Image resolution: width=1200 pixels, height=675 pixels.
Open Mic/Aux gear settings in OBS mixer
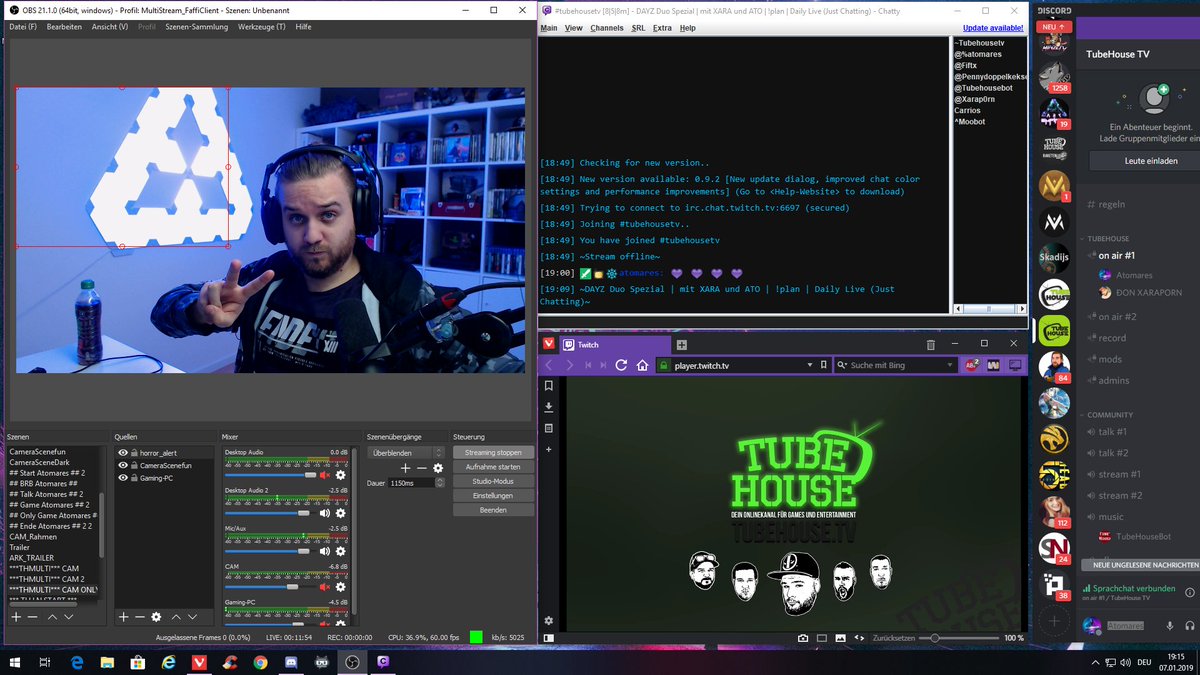point(340,551)
